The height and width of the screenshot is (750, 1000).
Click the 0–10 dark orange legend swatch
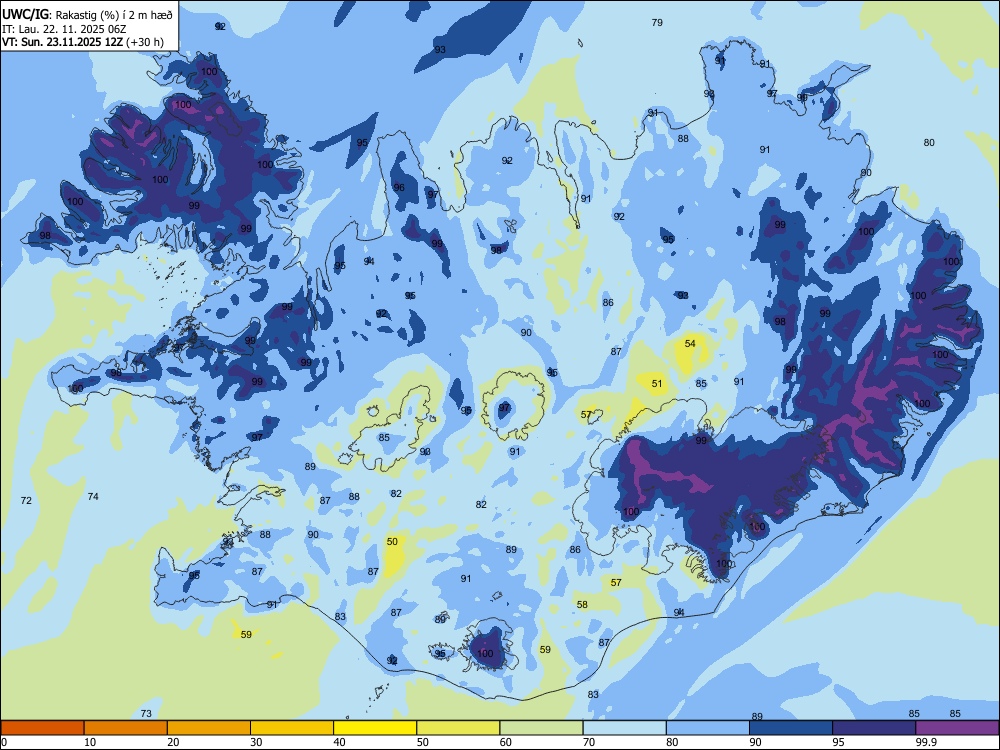click(42, 728)
